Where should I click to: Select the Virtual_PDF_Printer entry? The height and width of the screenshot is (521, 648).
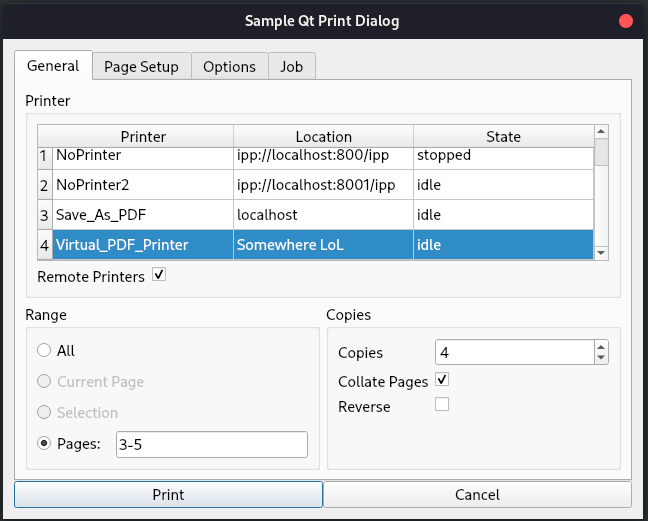point(143,245)
